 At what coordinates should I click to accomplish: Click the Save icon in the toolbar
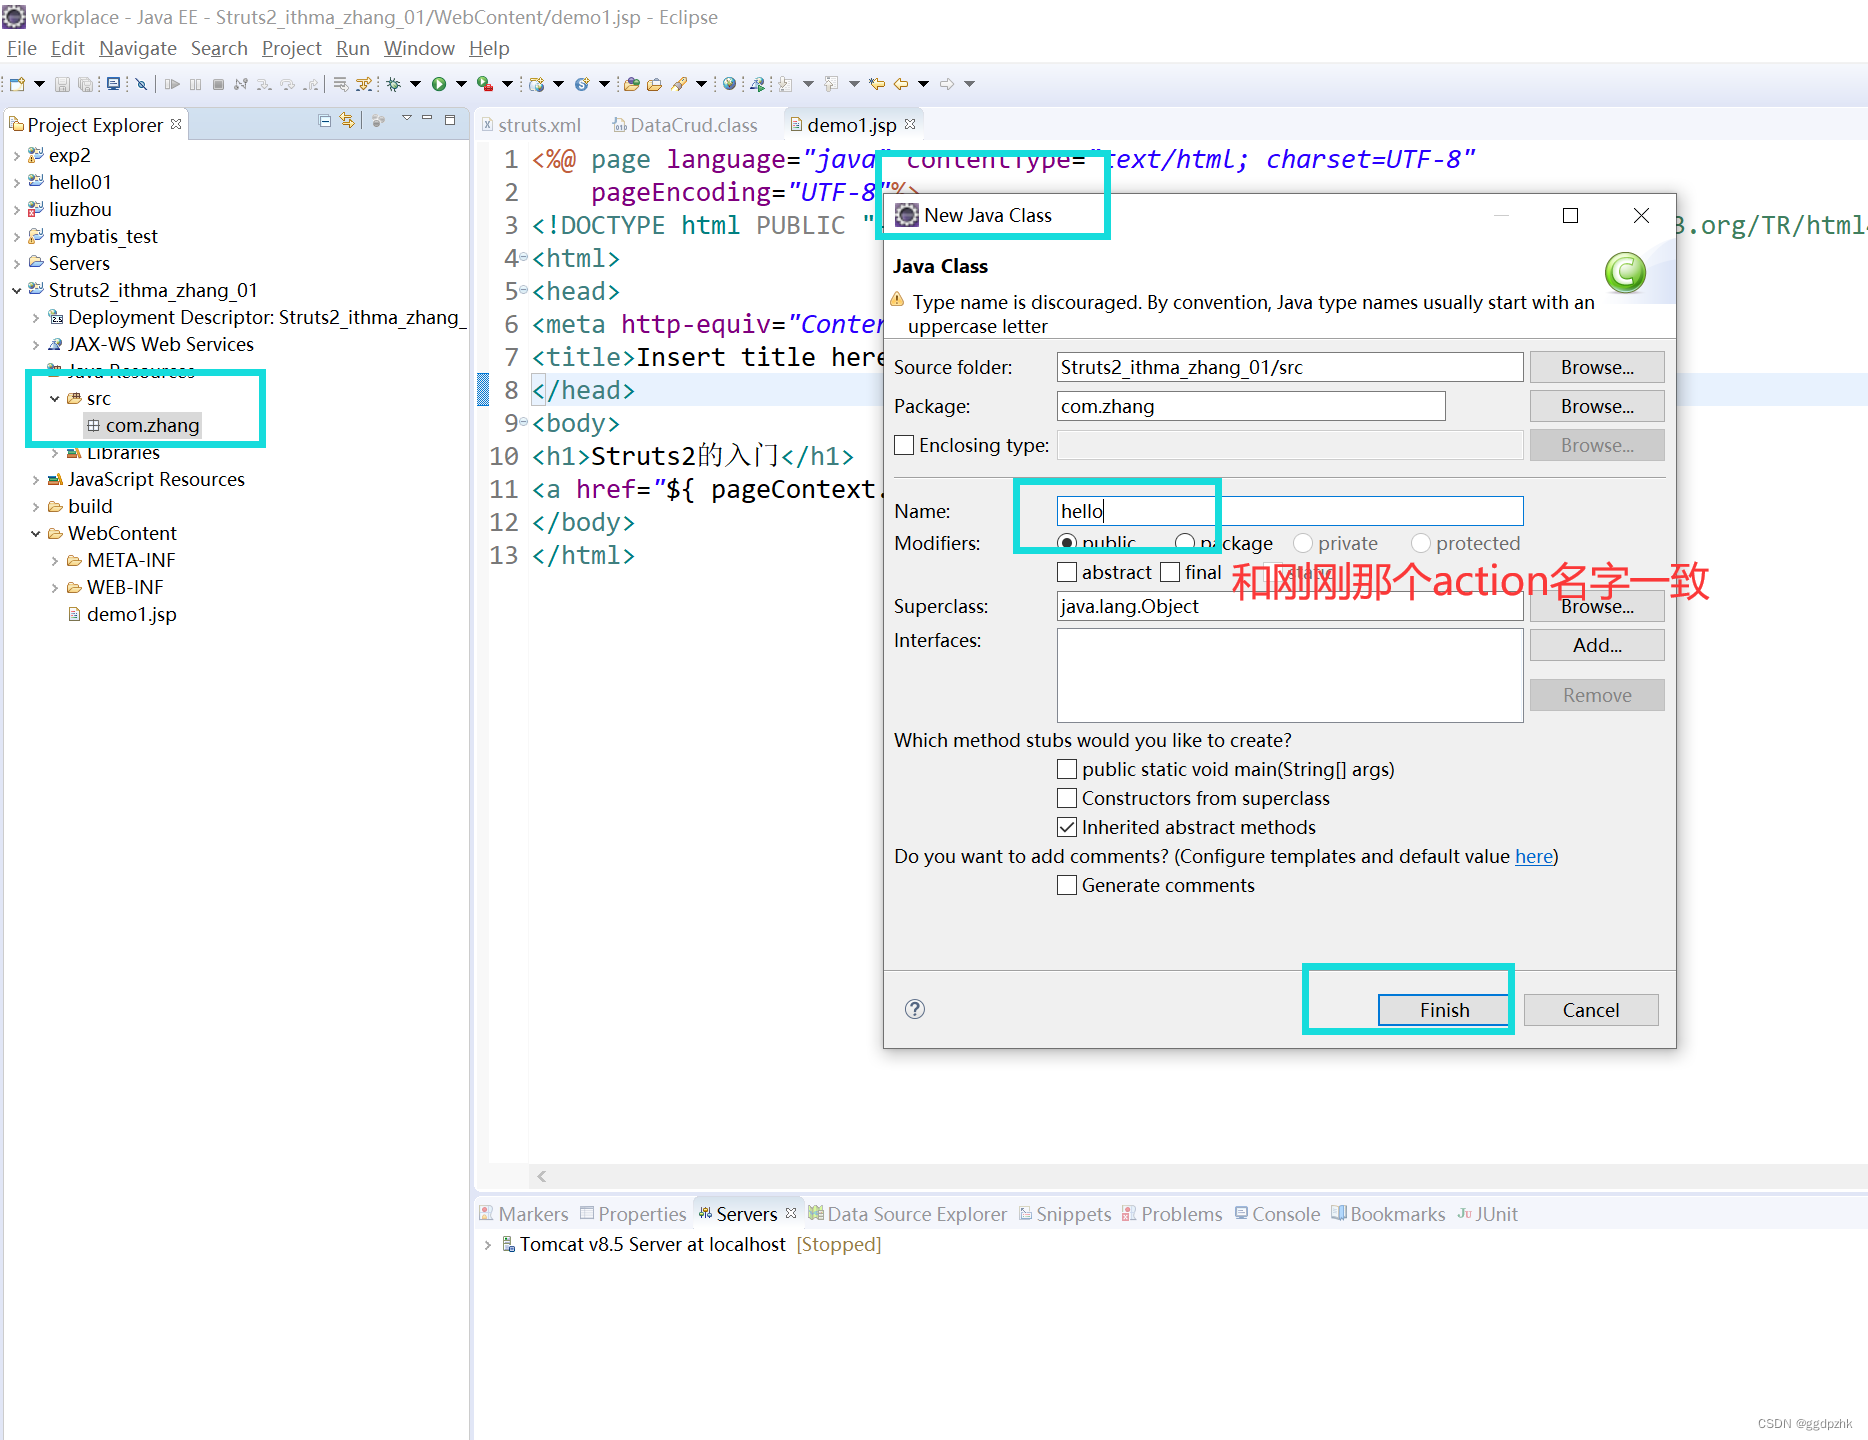62,84
